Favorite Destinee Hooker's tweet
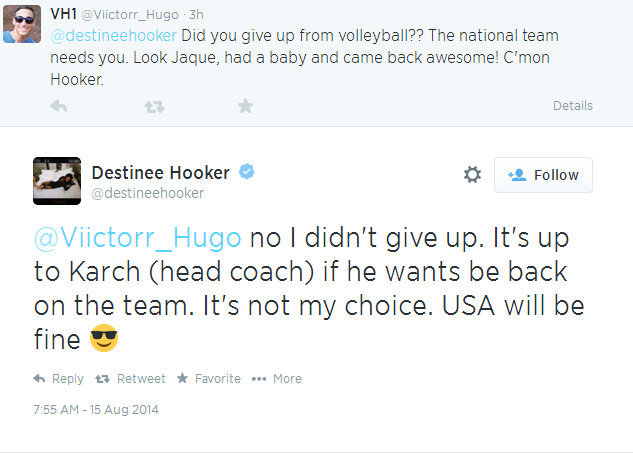633x453 pixels. 208,379
